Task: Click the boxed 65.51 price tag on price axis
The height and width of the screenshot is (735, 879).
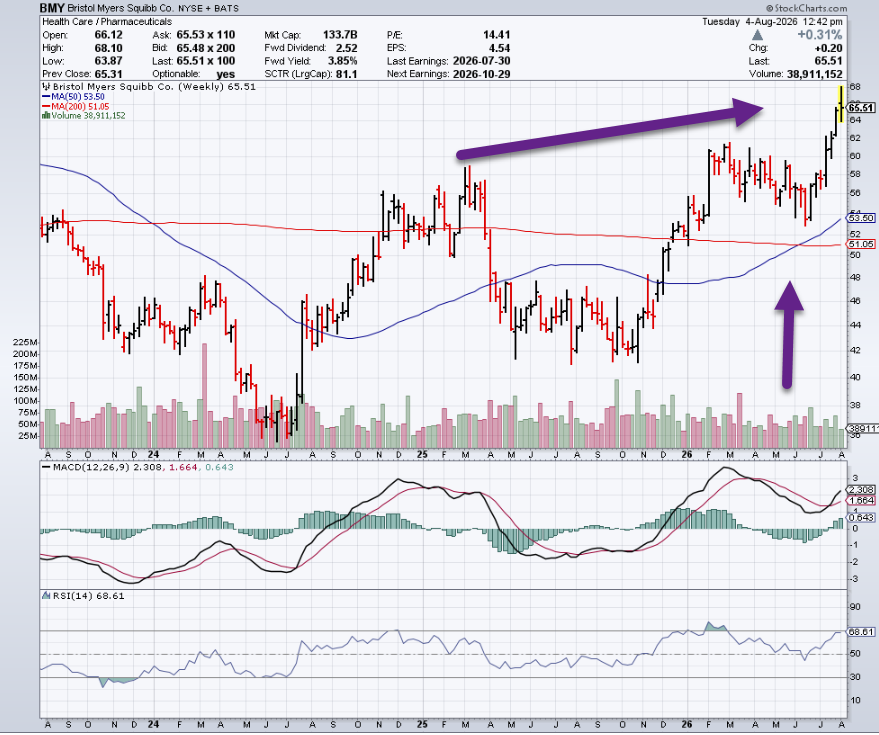Action: coord(861,108)
